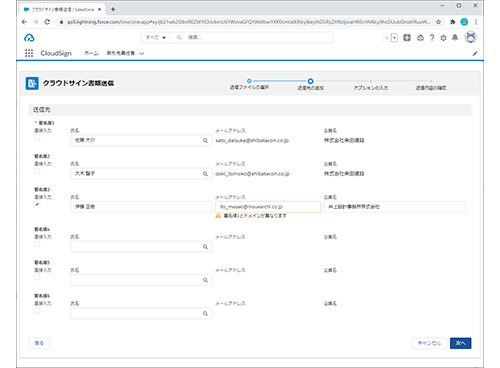Uncheck direct input for signer 3
This screenshot has width=500, height=368.
[x=37, y=204]
